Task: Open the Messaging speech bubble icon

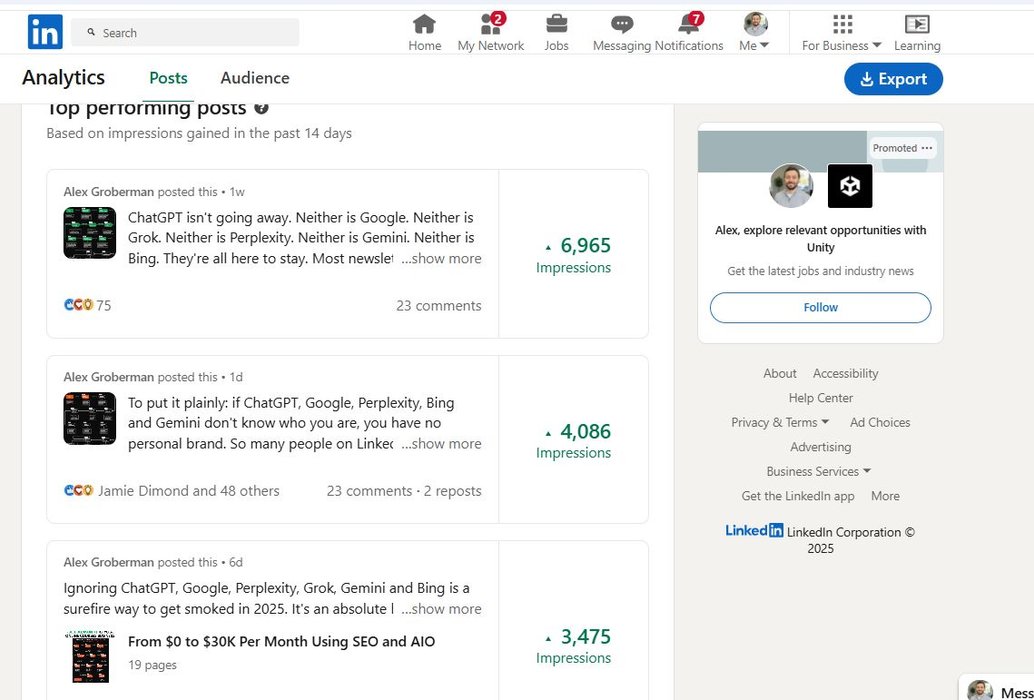Action: (622, 24)
